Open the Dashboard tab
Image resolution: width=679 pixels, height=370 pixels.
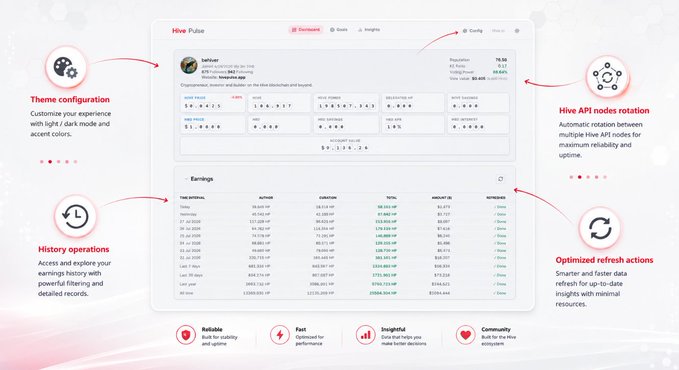(306, 30)
